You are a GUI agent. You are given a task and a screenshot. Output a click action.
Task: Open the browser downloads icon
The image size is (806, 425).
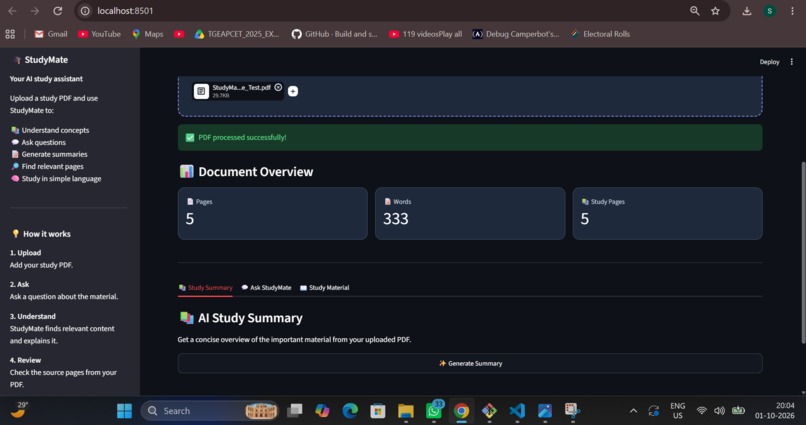[x=747, y=11]
